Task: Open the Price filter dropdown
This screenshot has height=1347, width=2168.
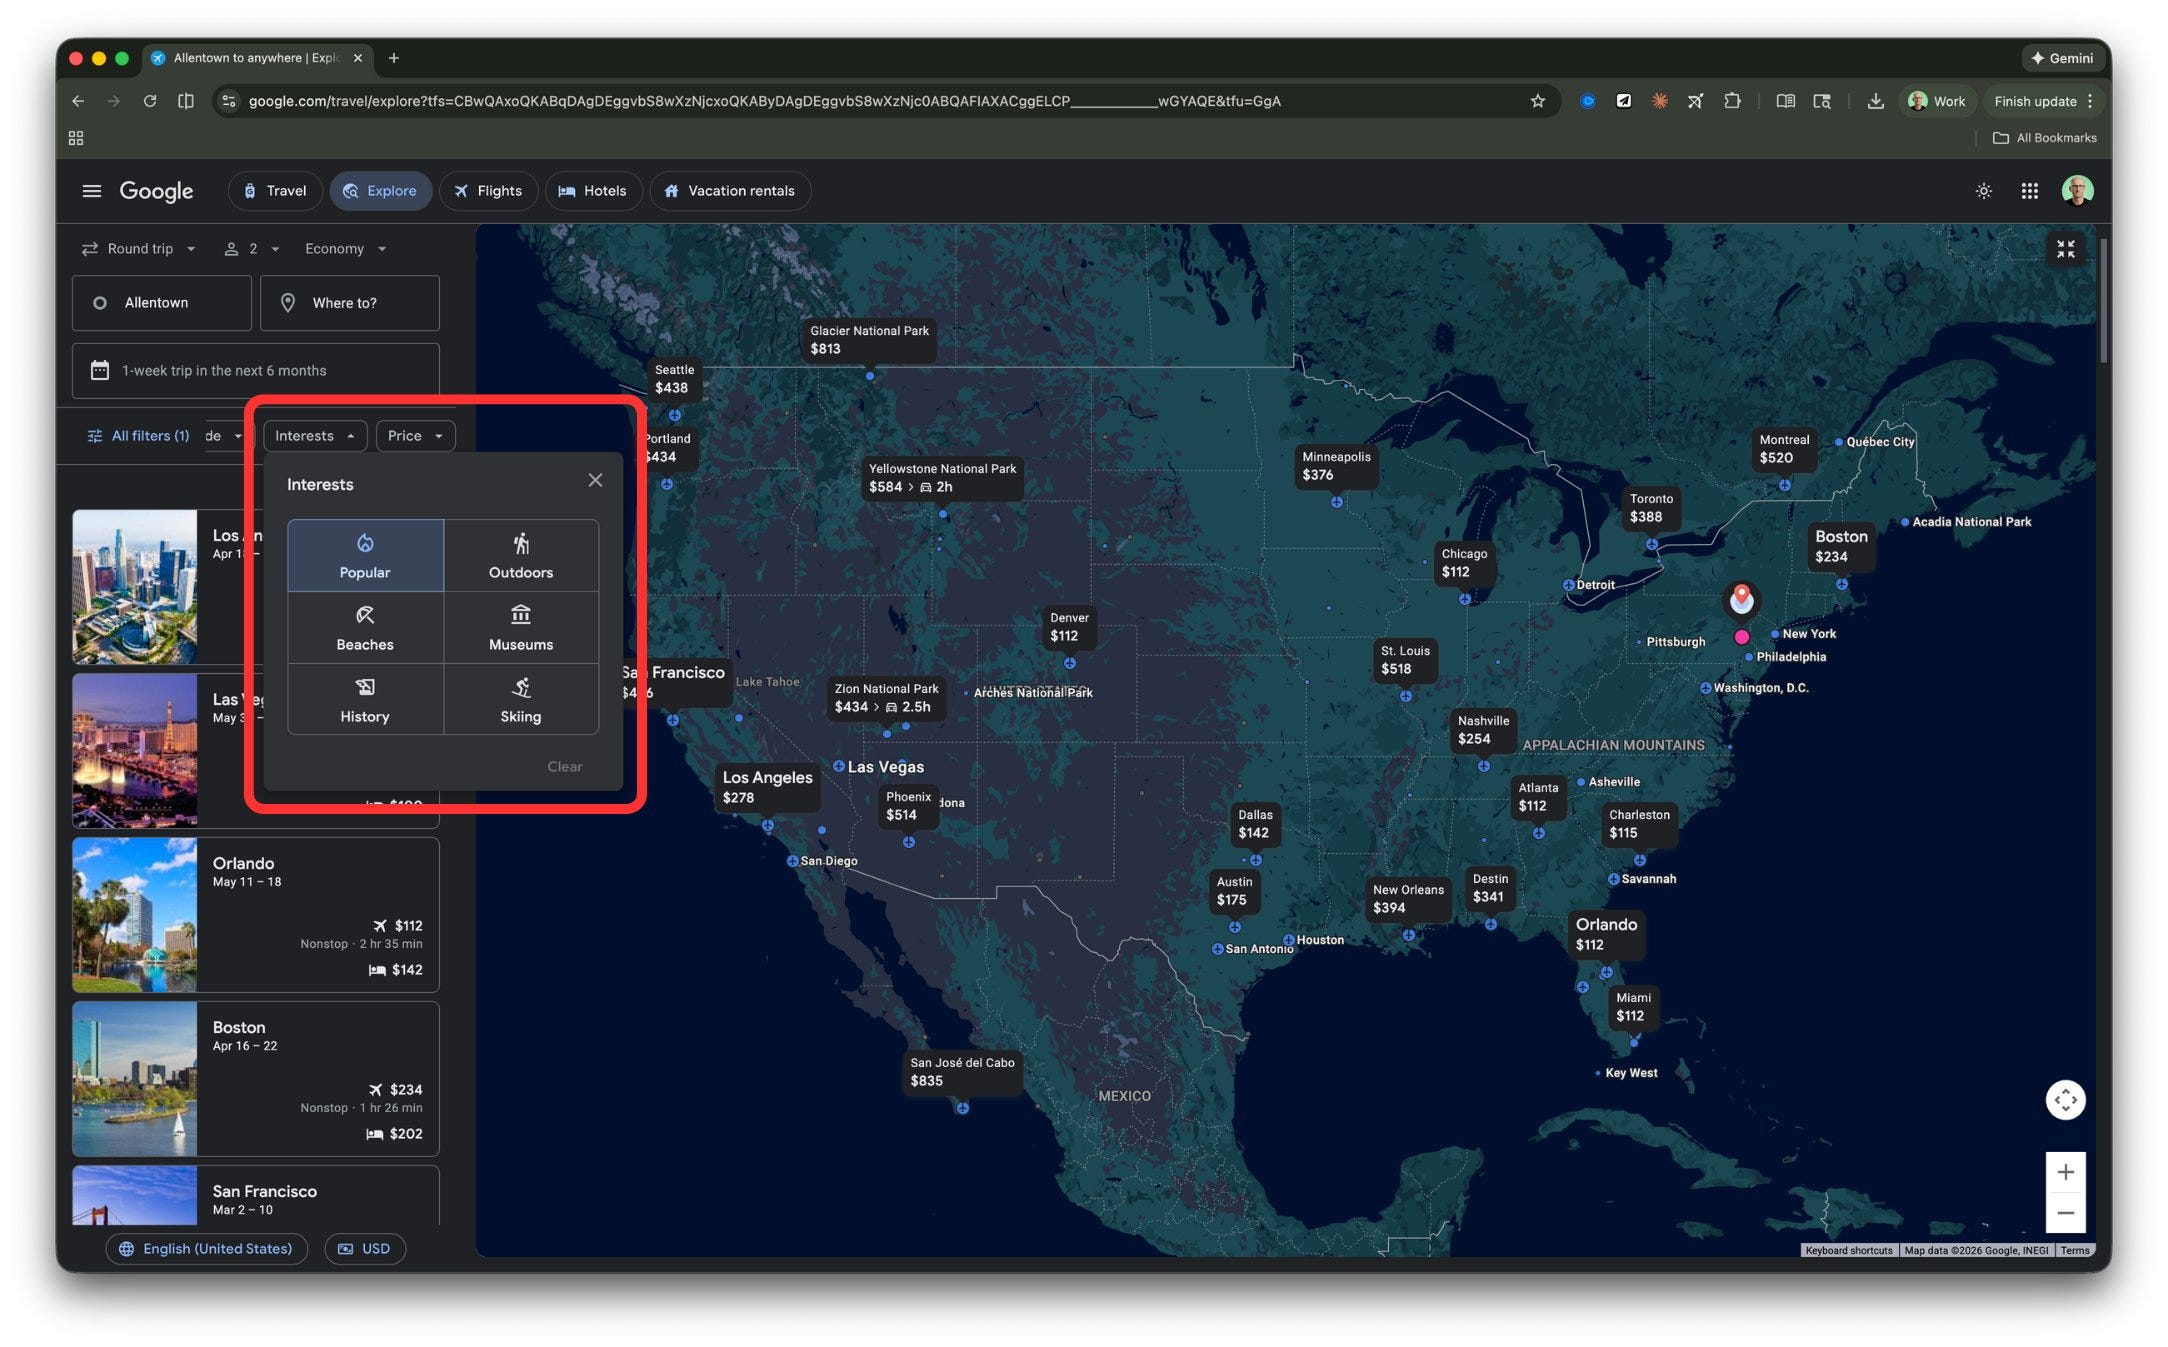Action: coord(415,436)
